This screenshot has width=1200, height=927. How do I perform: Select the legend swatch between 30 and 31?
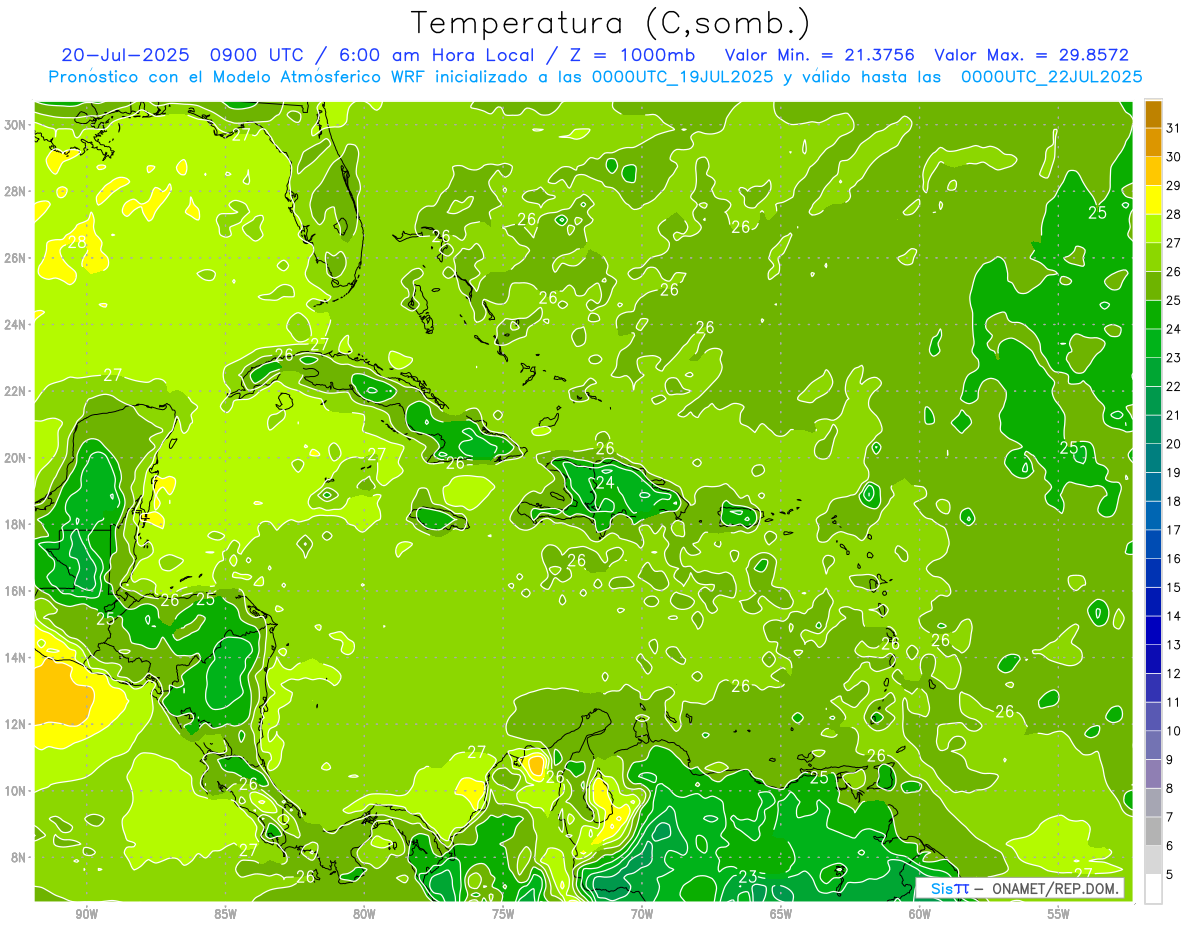[1153, 143]
